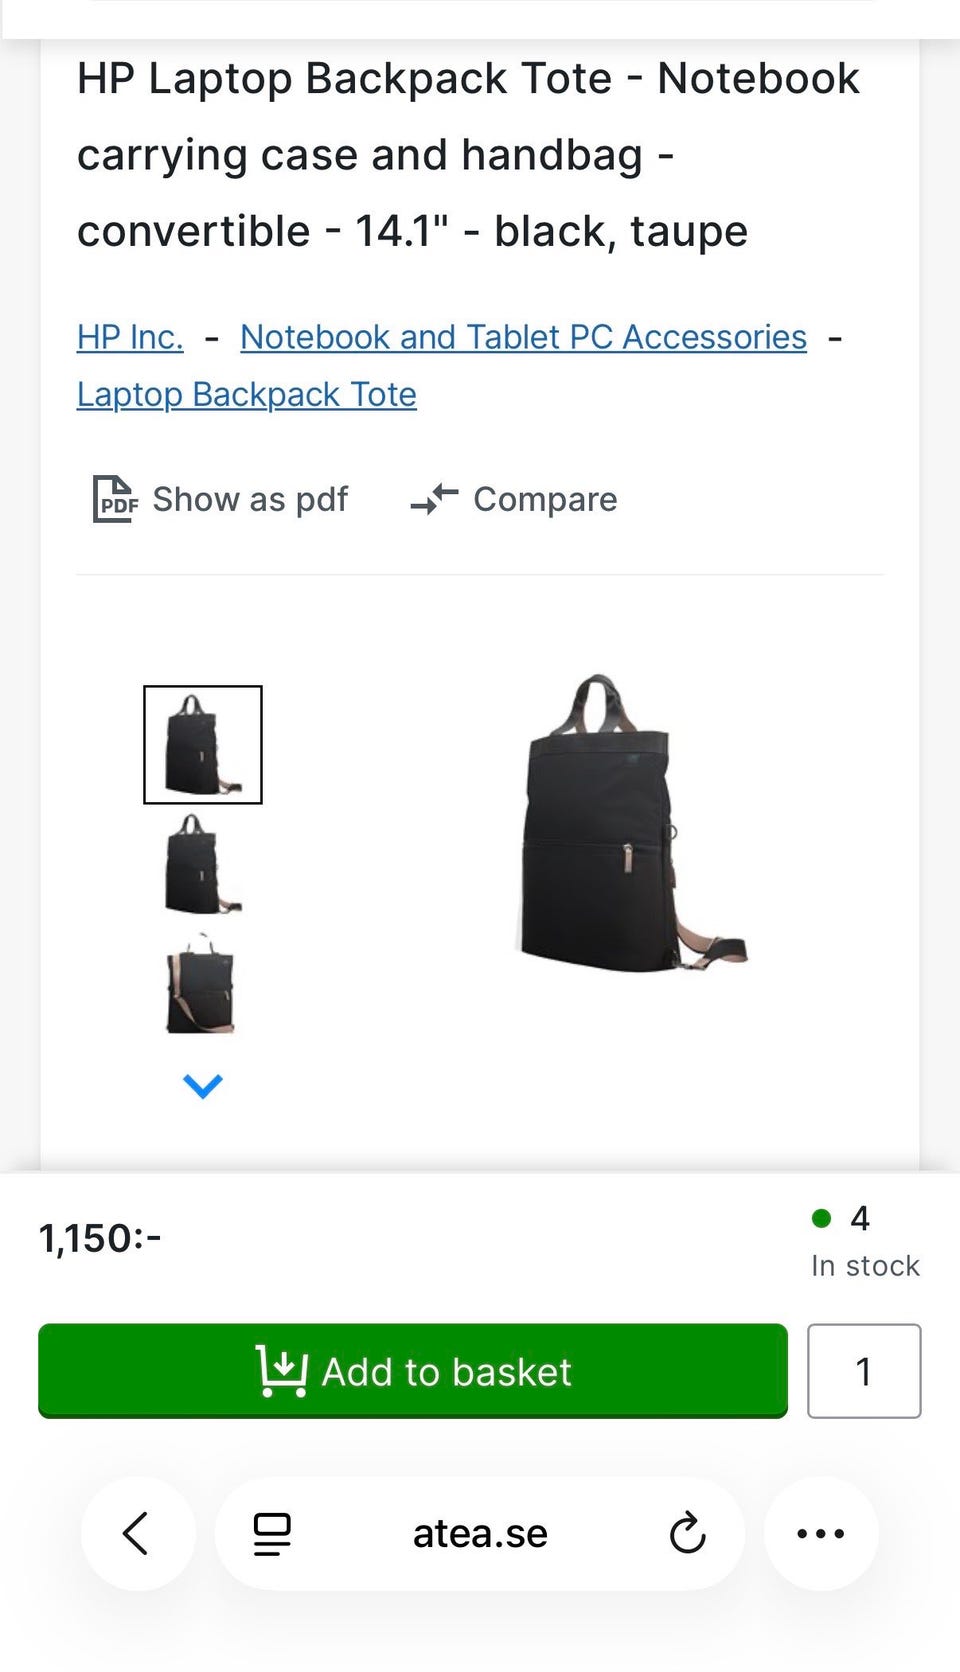
Task: Expand more thumbnails with blue chevron
Action: click(x=203, y=1086)
